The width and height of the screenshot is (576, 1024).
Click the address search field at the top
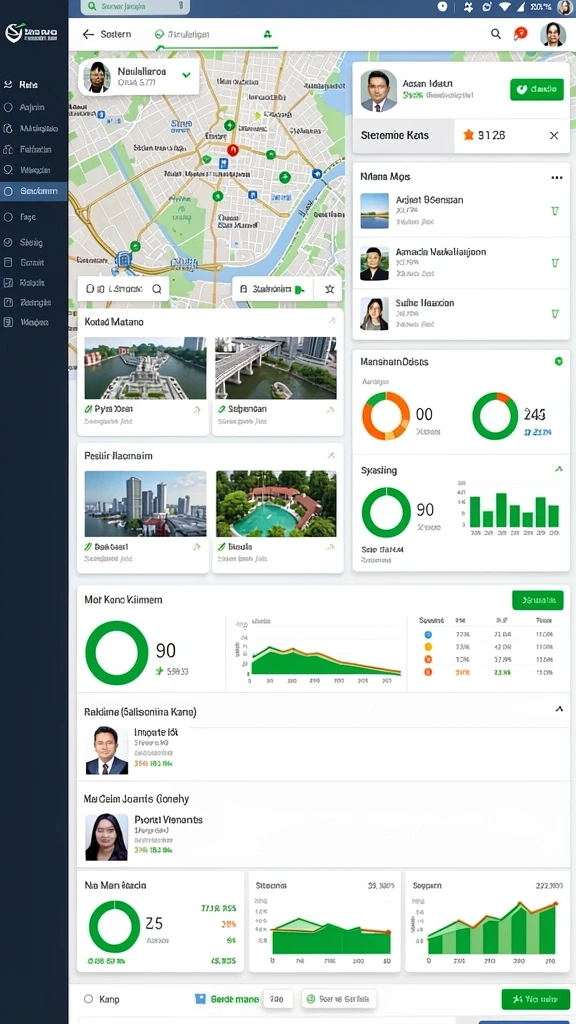point(135,7)
